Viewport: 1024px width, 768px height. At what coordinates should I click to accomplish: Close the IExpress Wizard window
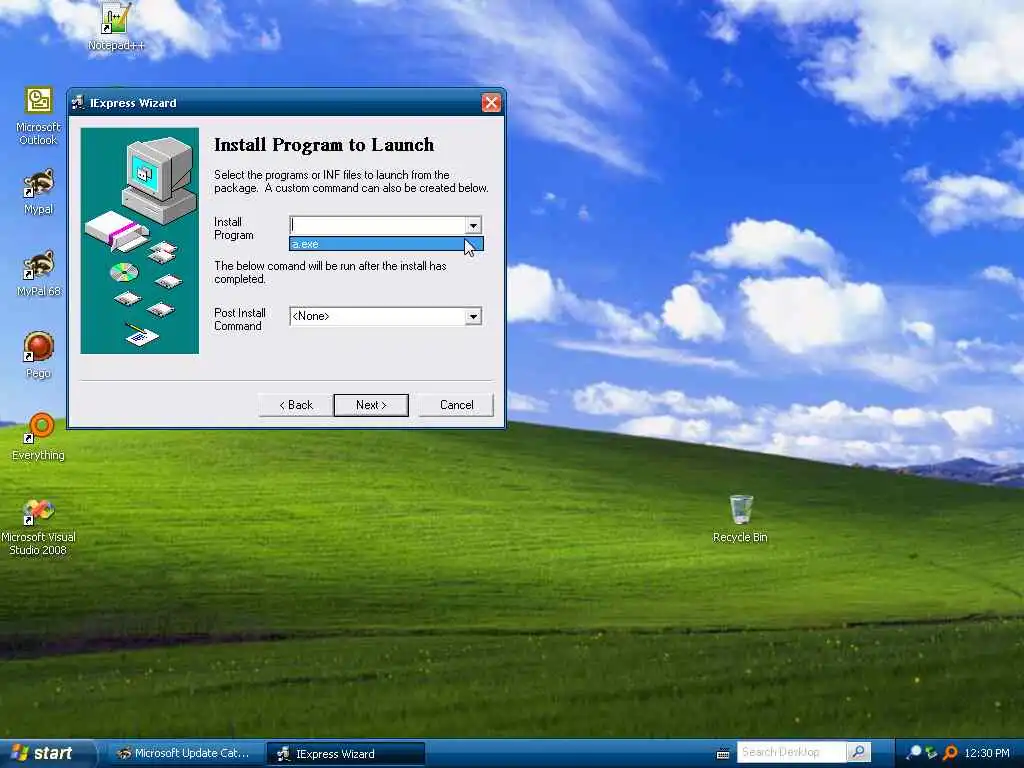pos(491,103)
